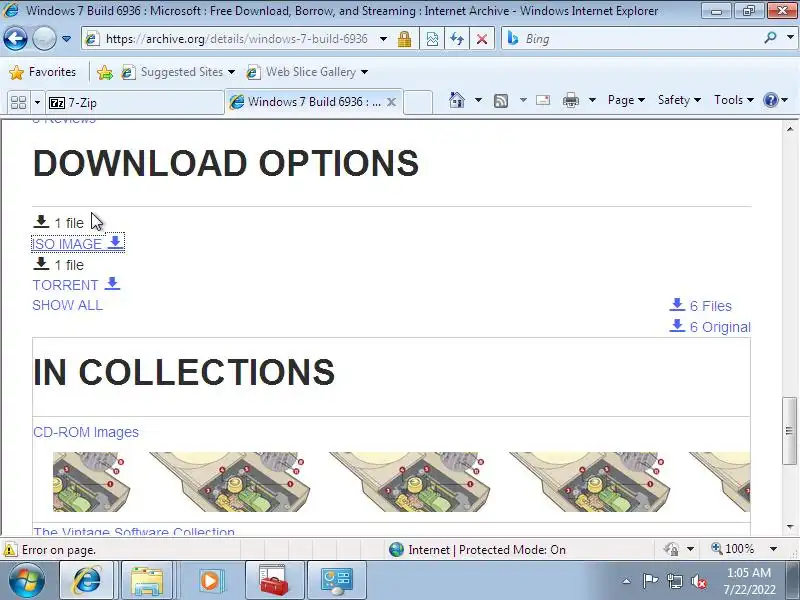Open the red toolbox taskbar program
The image size is (800, 600).
pyautogui.click(x=274, y=581)
